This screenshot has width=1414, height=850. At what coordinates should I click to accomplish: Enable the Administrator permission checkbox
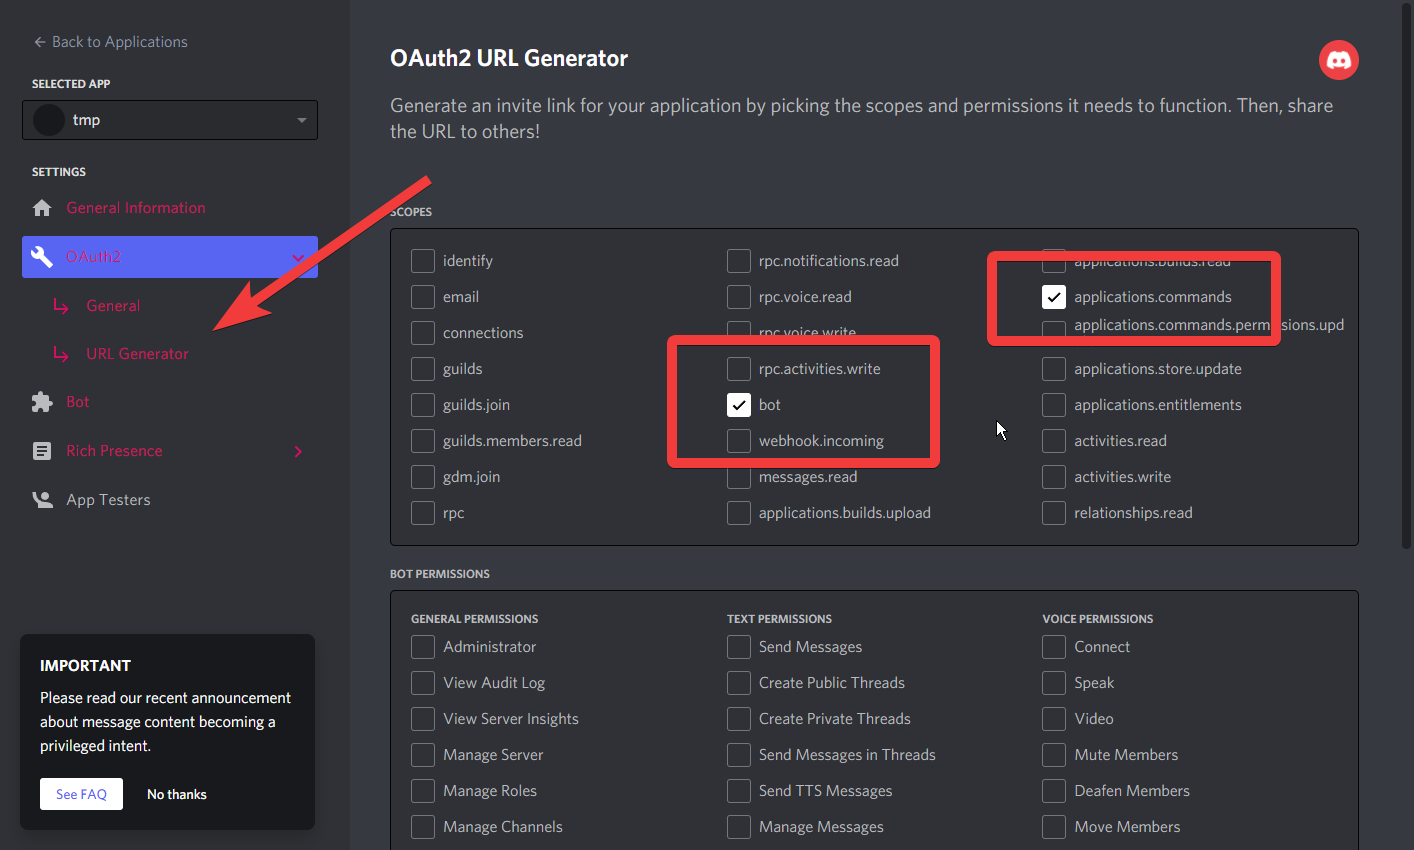click(x=423, y=647)
